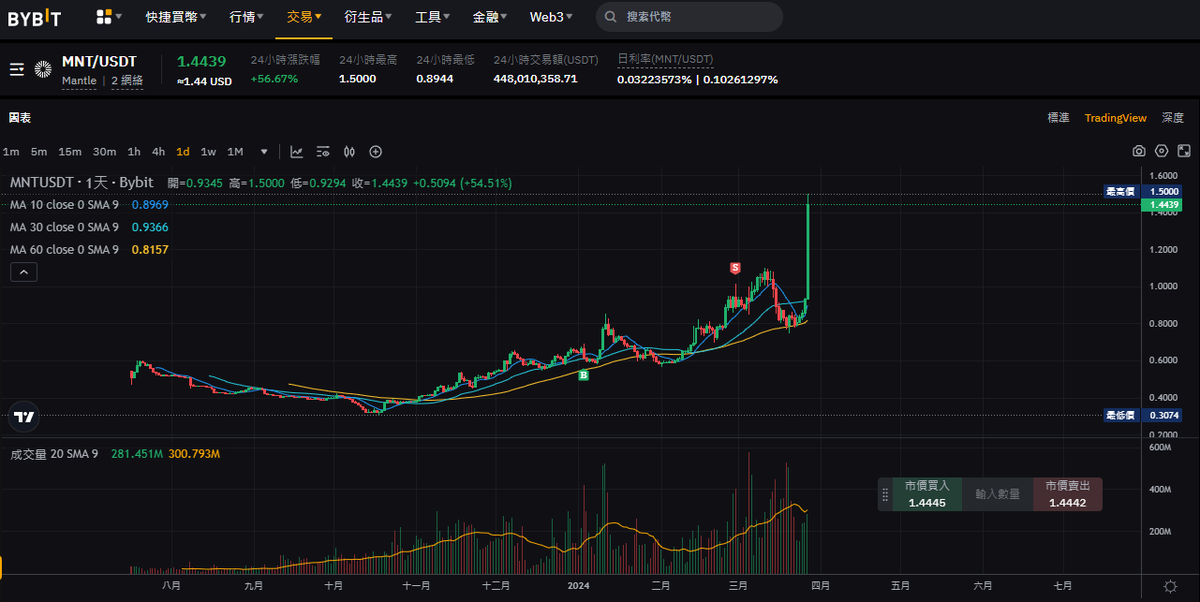Screen dimensions: 1200x602
Task: Click the +56.67% 24h change value
Action: pos(274,79)
